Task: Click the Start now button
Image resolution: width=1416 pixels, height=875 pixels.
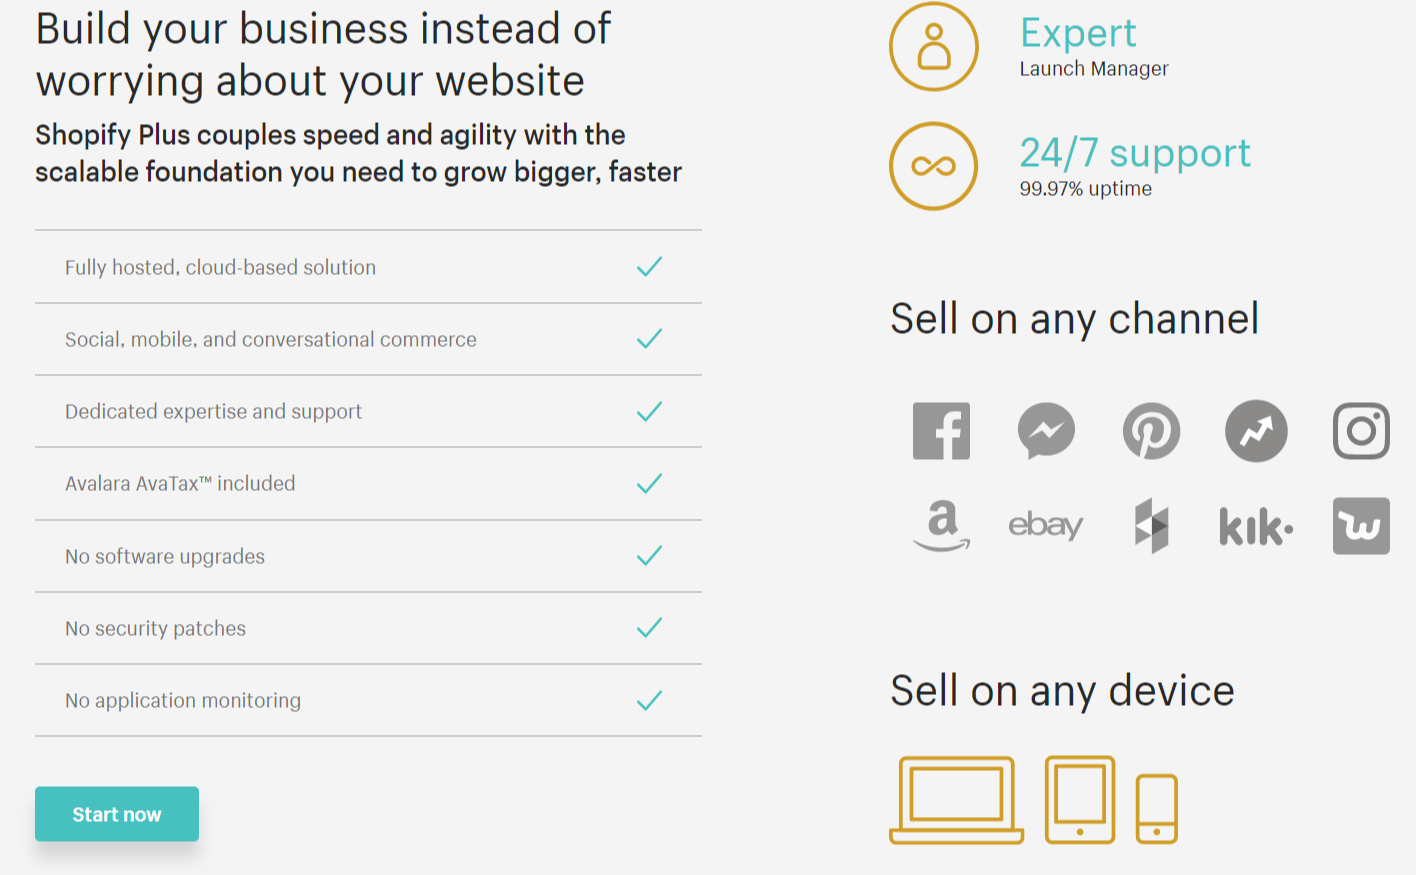Action: click(x=117, y=814)
